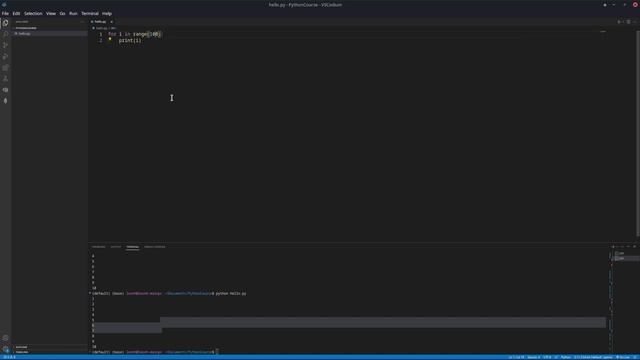Open the Explorer view in activity bar
Viewport: 640px width, 360px height.
tap(5, 23)
